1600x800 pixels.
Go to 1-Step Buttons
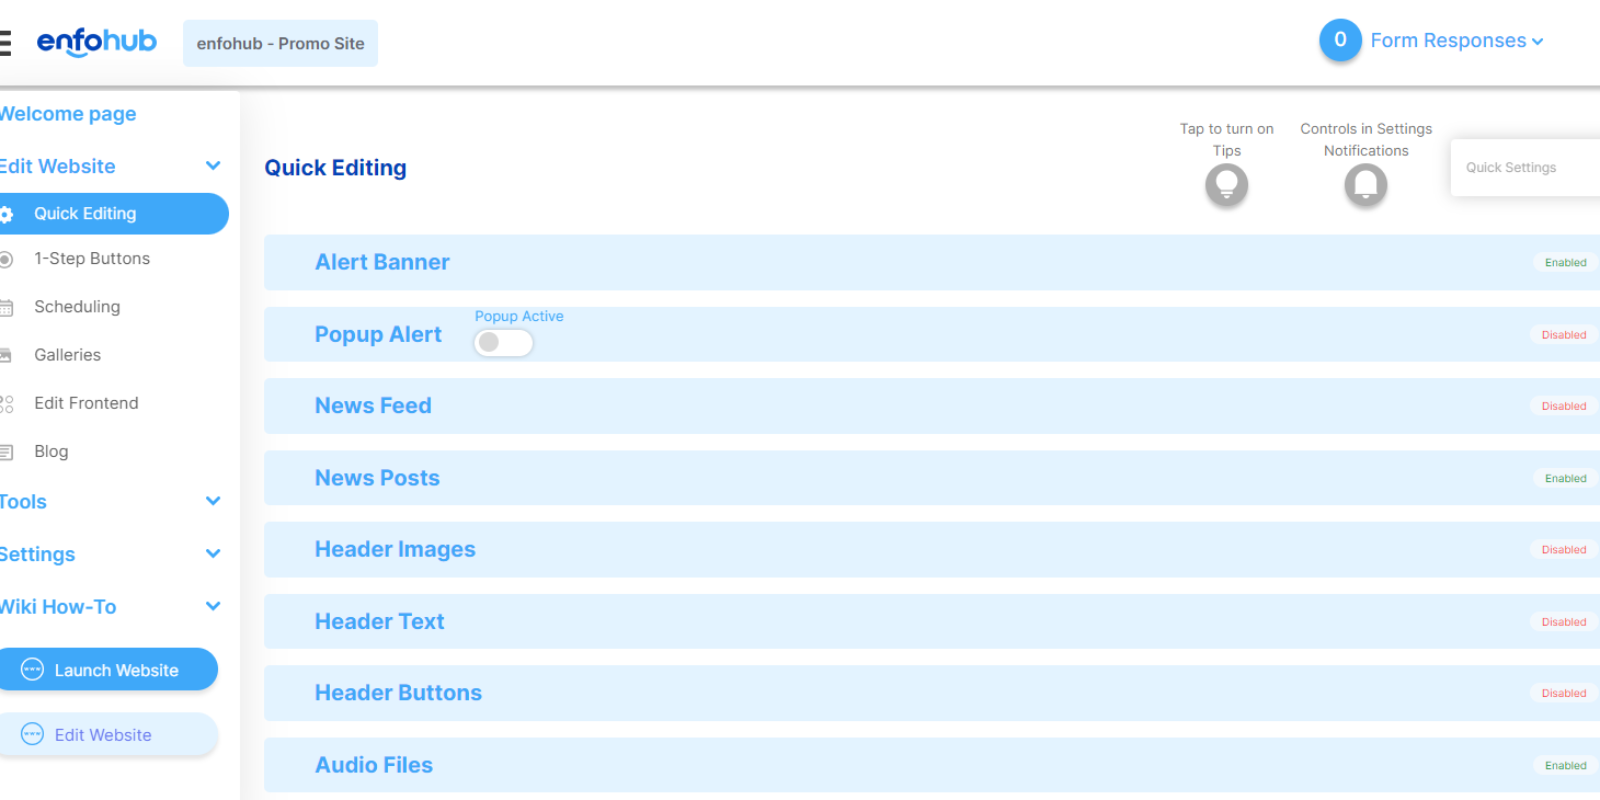click(x=92, y=259)
